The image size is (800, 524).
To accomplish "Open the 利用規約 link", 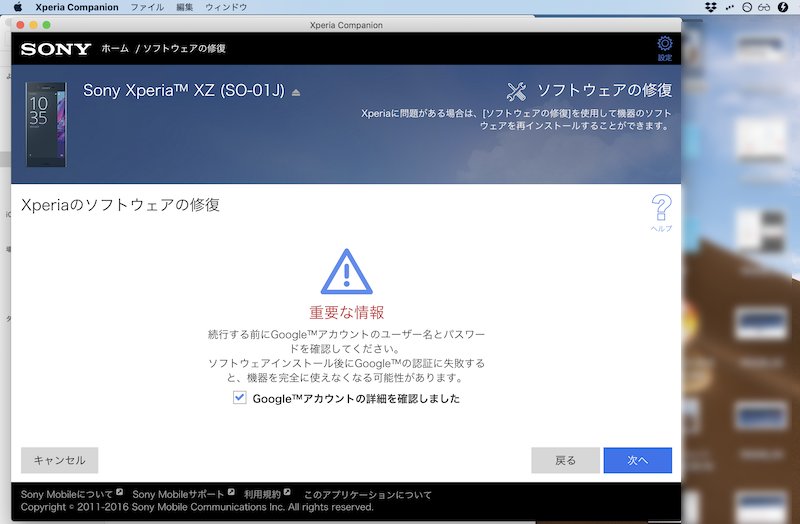I will click(263, 494).
